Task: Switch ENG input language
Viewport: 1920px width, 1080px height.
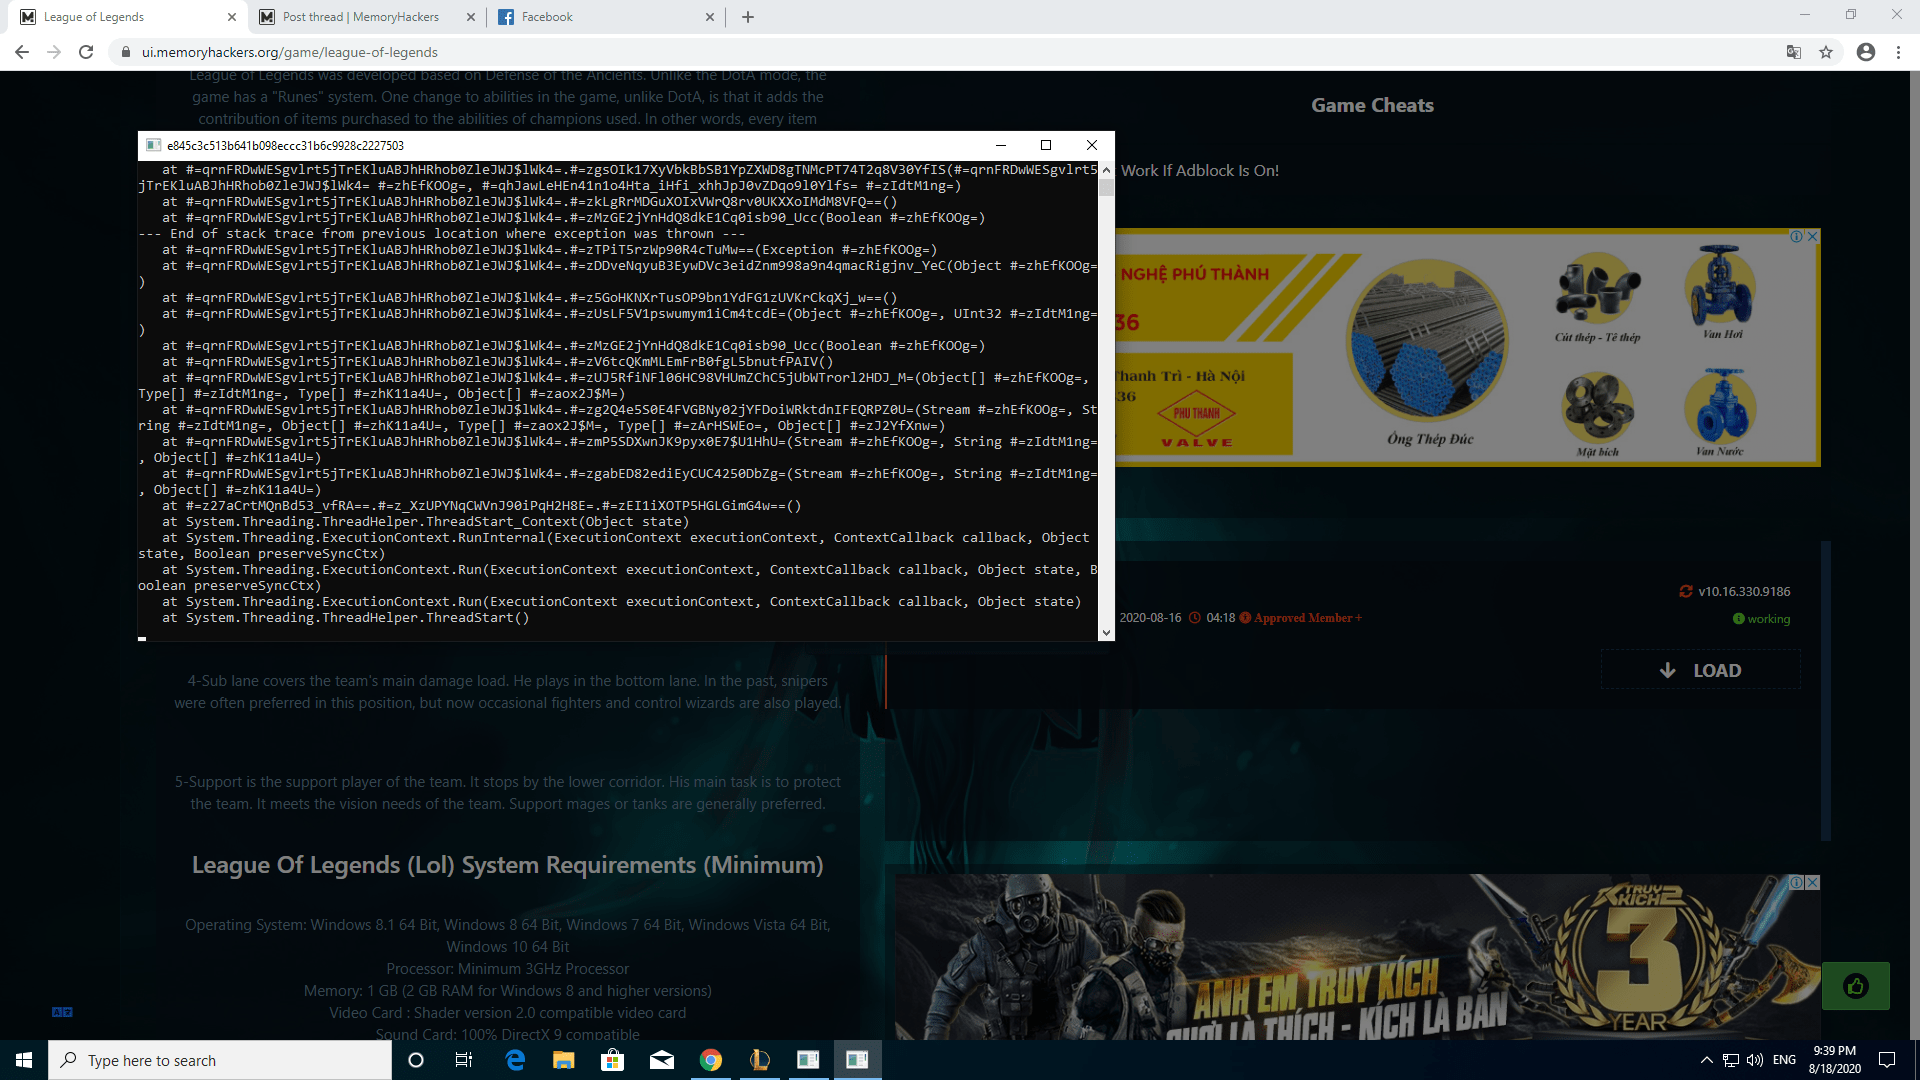Action: click(1785, 1060)
